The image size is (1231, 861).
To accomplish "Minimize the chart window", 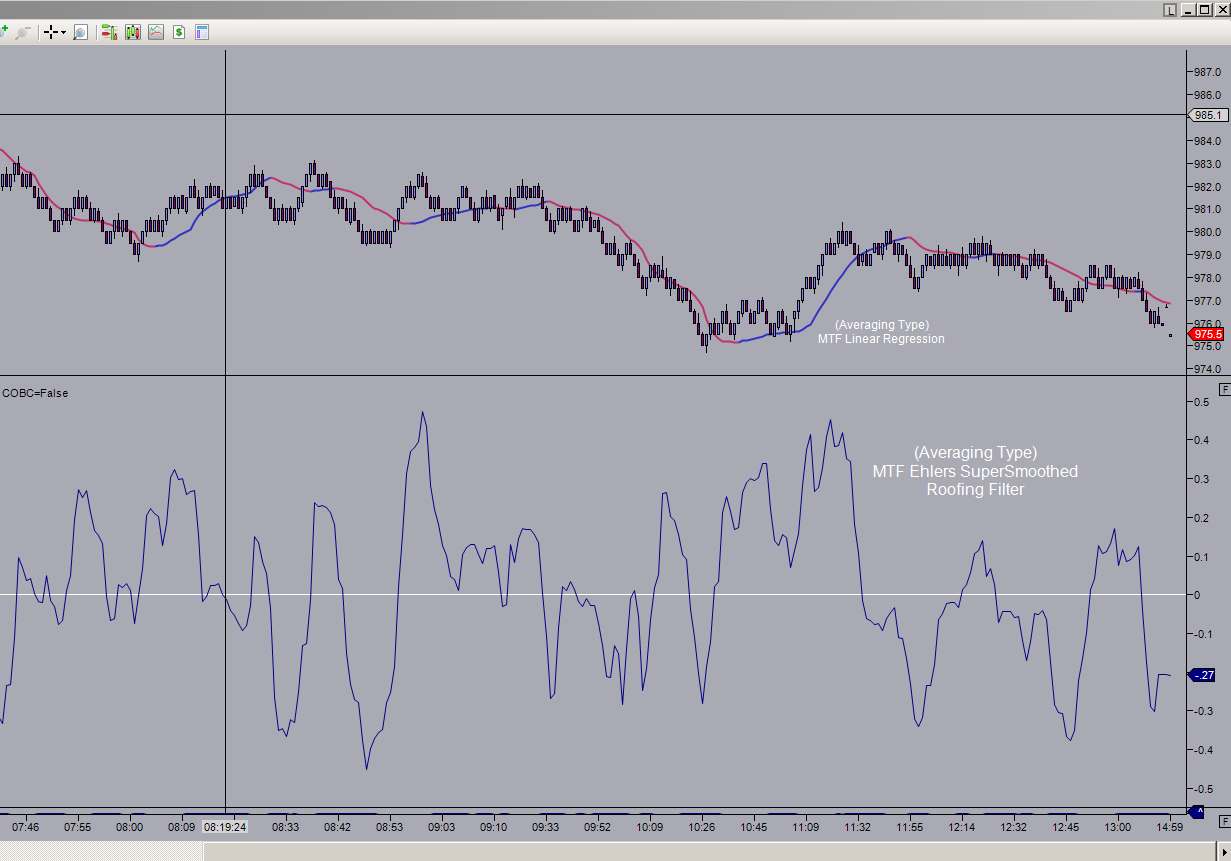I will point(1188,9).
